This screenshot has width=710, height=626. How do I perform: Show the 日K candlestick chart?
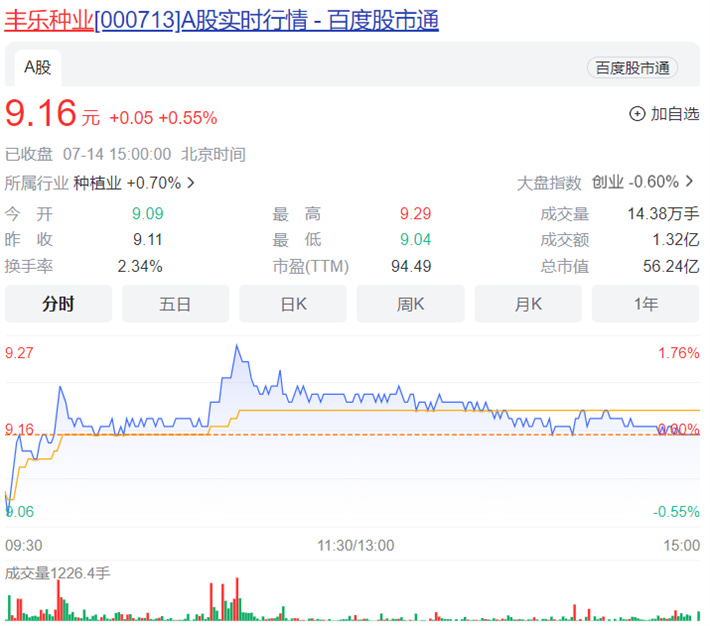tap(293, 304)
